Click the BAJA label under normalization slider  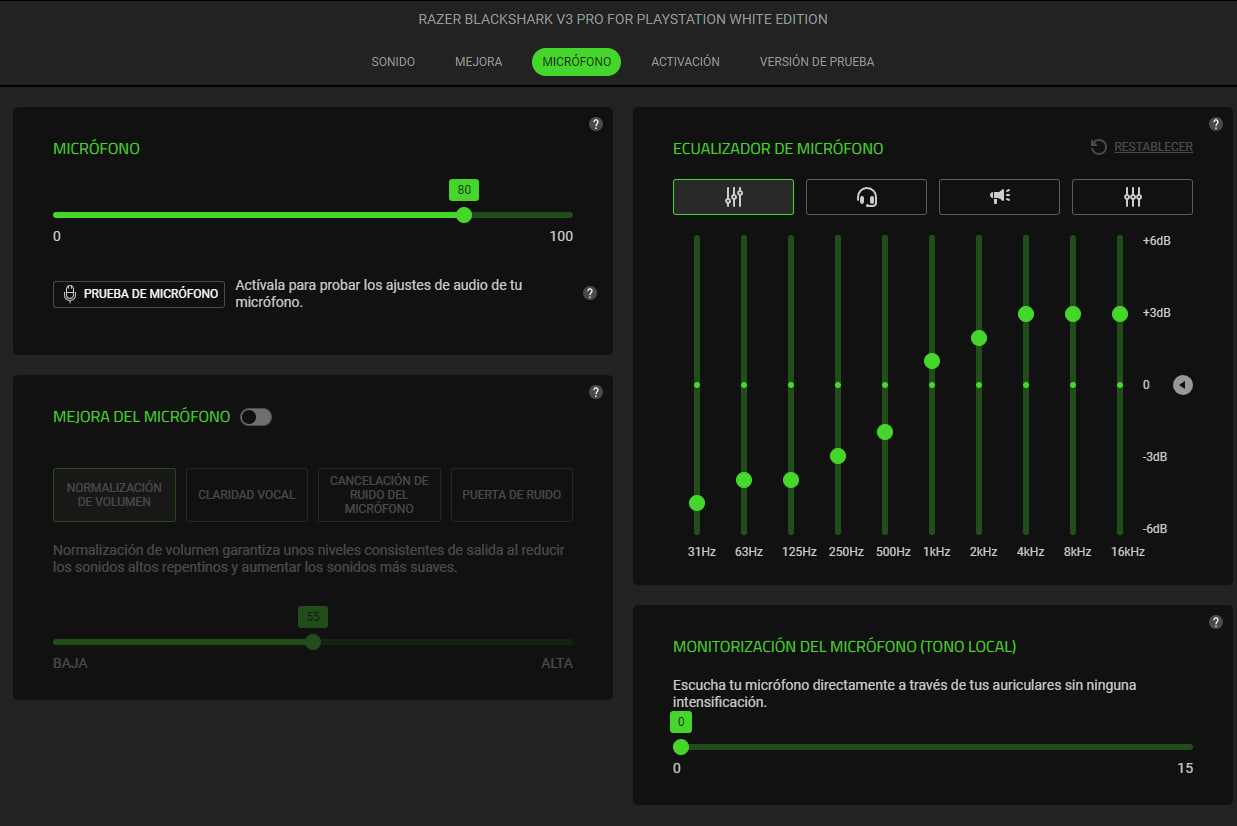(x=70, y=663)
